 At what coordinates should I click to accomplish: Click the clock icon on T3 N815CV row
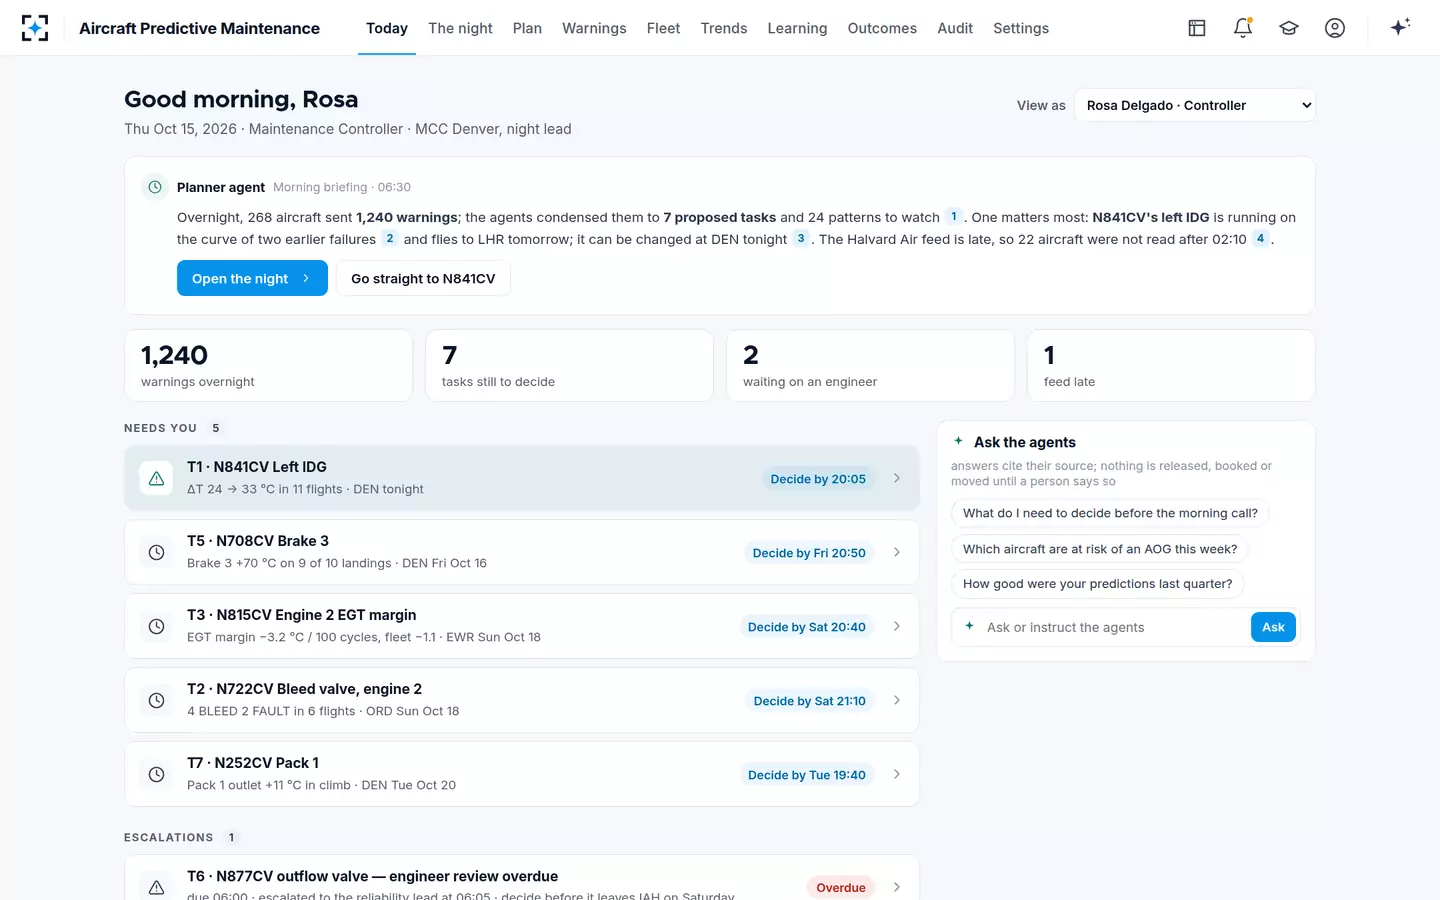pyautogui.click(x=157, y=627)
